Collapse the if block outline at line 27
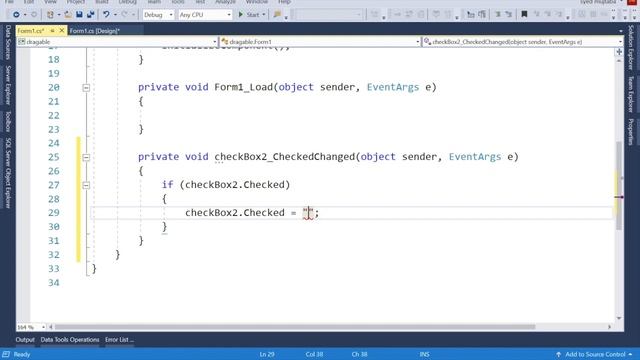 [x=86, y=185]
